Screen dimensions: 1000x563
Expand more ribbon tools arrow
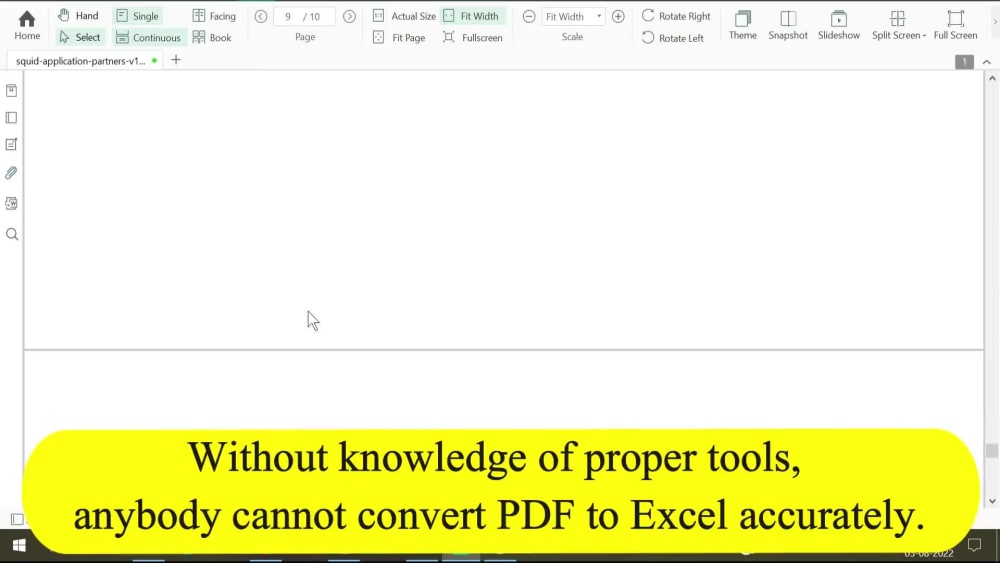995,22
